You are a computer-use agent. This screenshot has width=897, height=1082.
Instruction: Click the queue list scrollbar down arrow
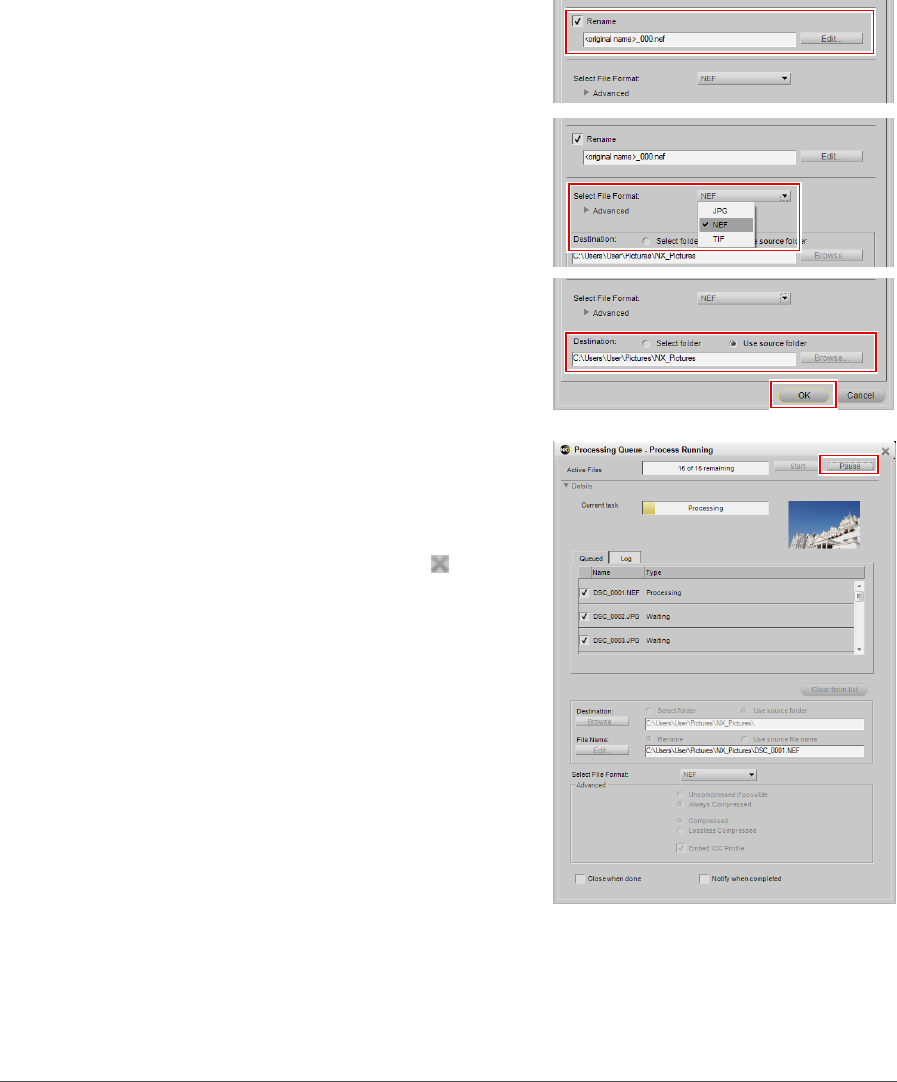pyautogui.click(x=859, y=649)
